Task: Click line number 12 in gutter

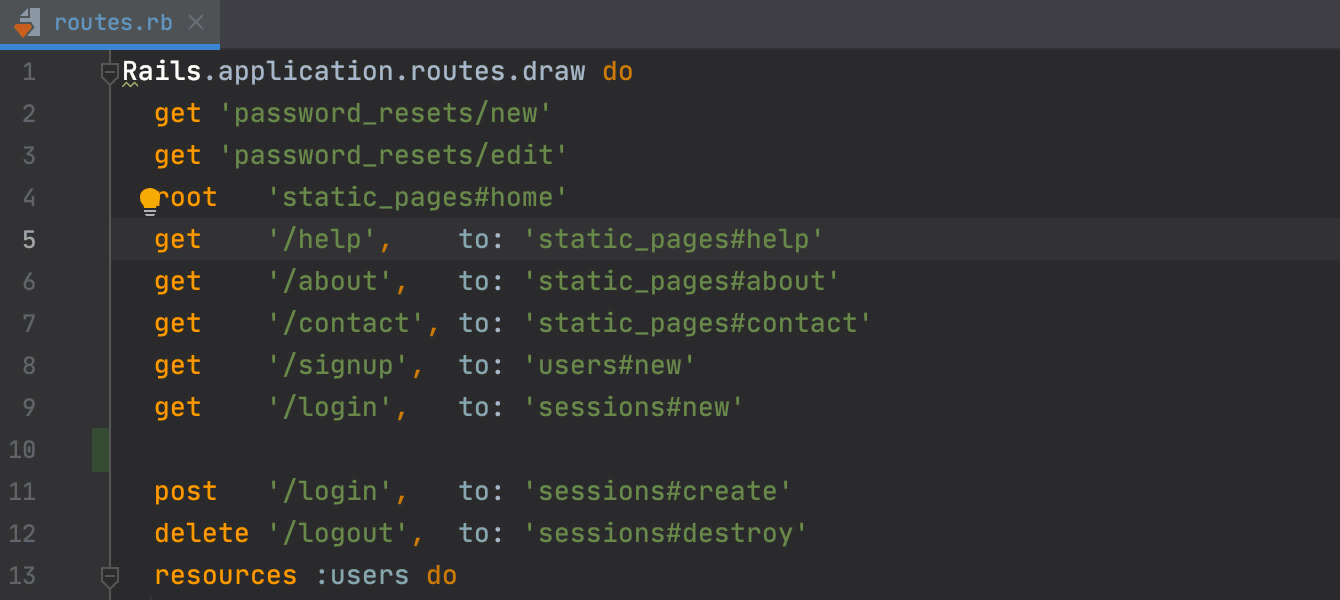Action: (22, 534)
